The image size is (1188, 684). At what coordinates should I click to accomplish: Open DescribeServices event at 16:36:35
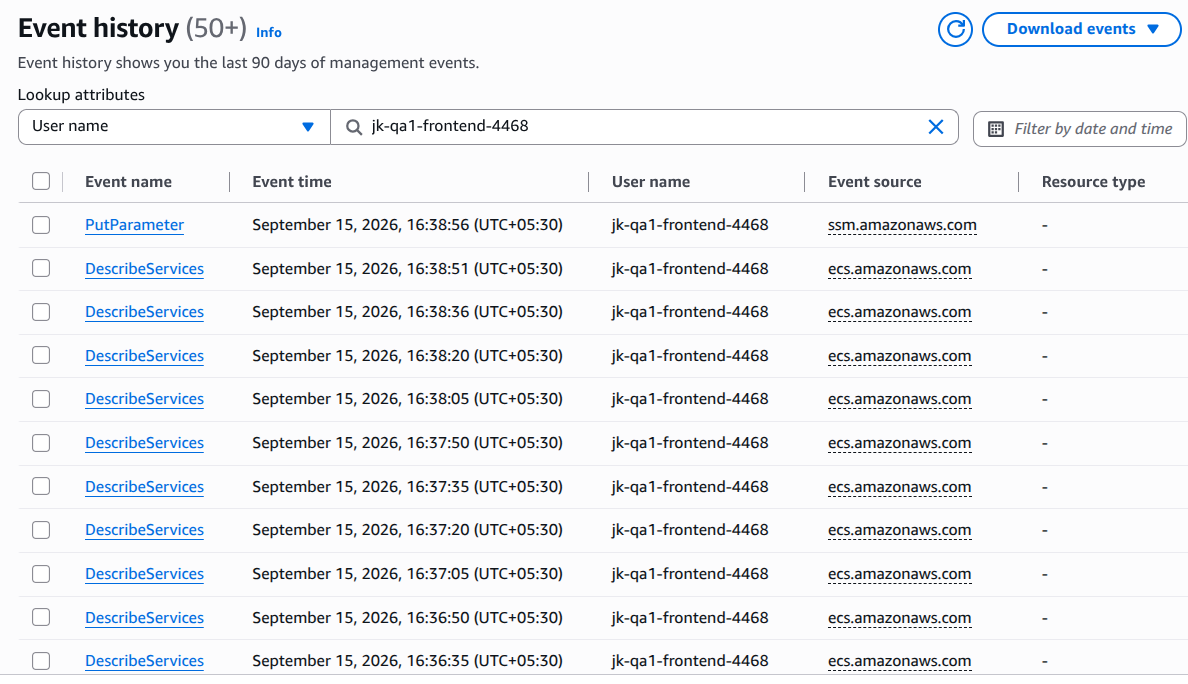click(144, 661)
